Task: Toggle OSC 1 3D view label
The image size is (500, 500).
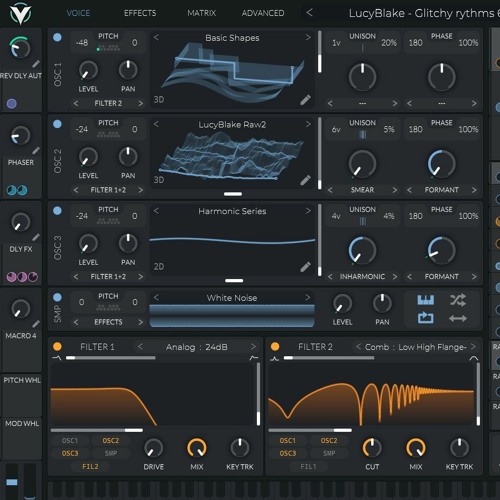Action: (x=159, y=100)
